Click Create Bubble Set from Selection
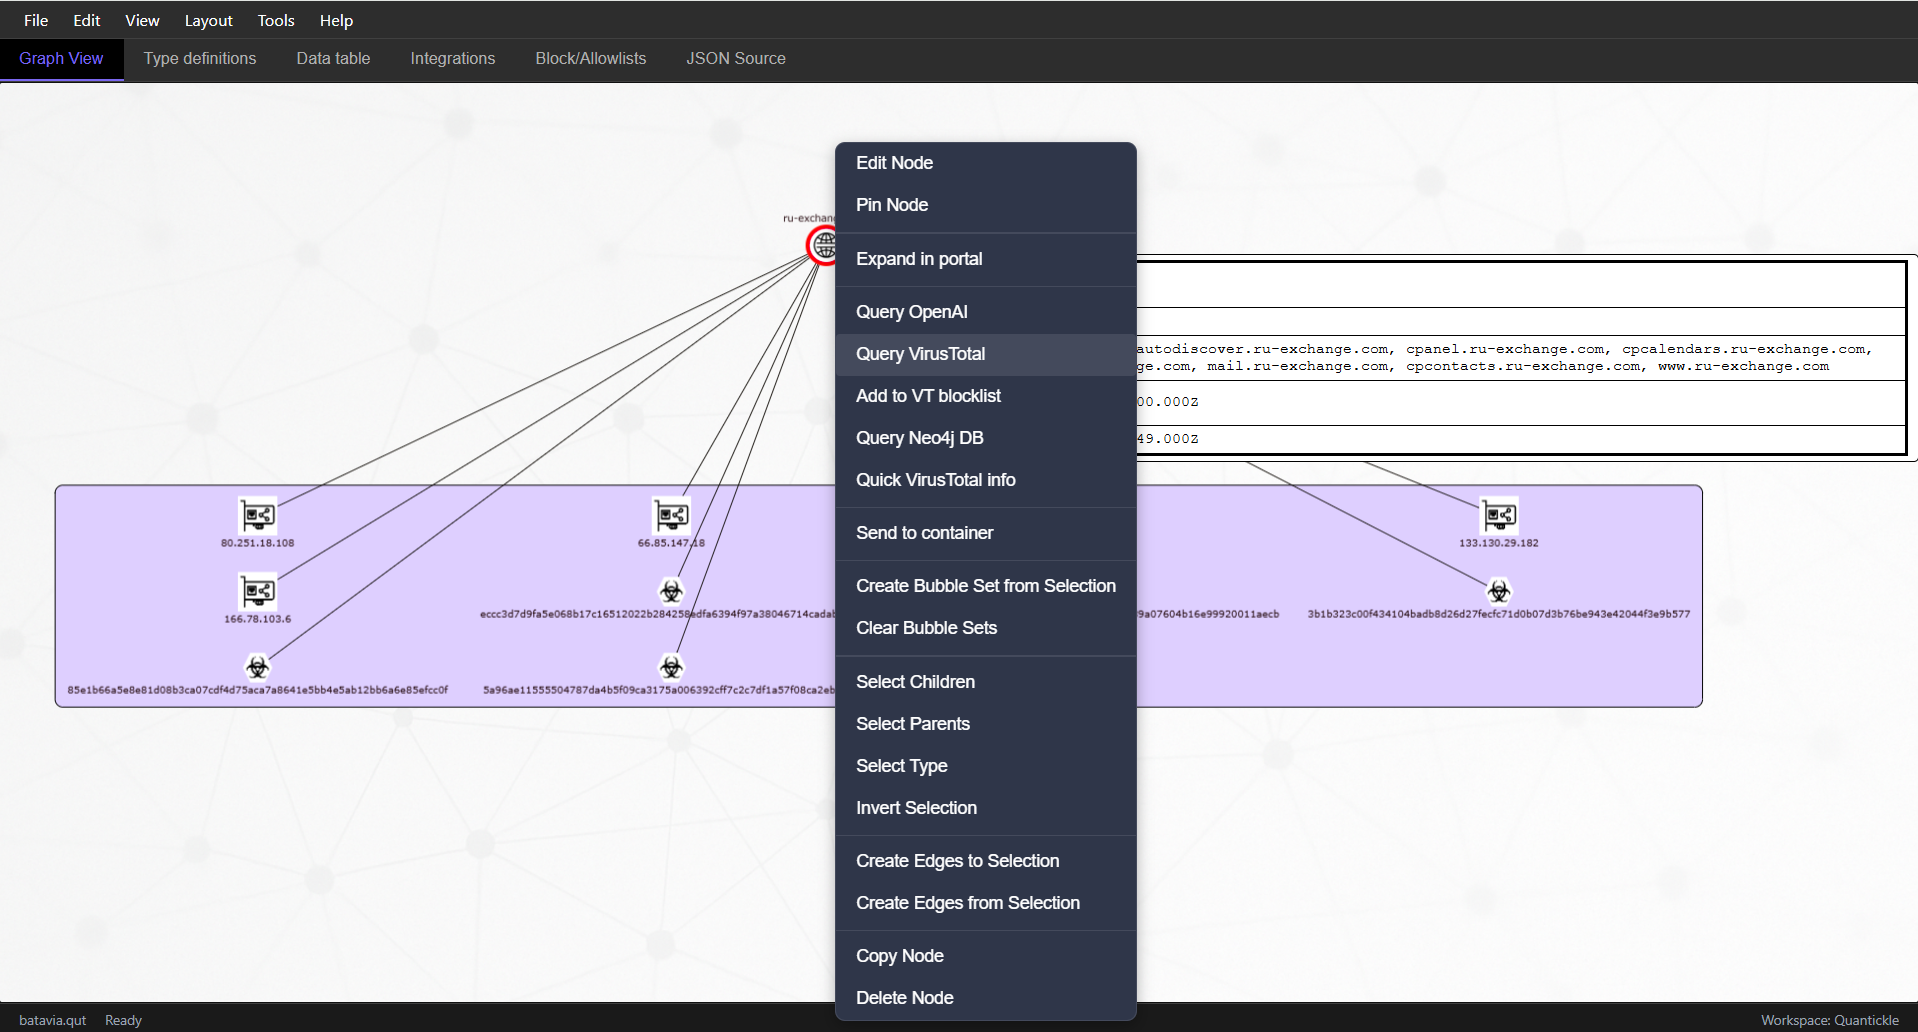This screenshot has height=1032, width=1918. coord(986,586)
